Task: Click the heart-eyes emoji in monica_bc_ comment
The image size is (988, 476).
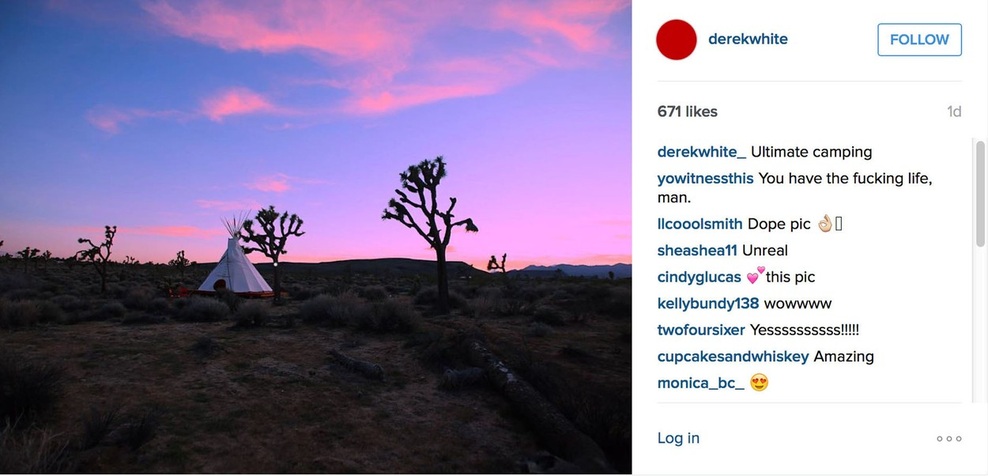Action: [759, 383]
